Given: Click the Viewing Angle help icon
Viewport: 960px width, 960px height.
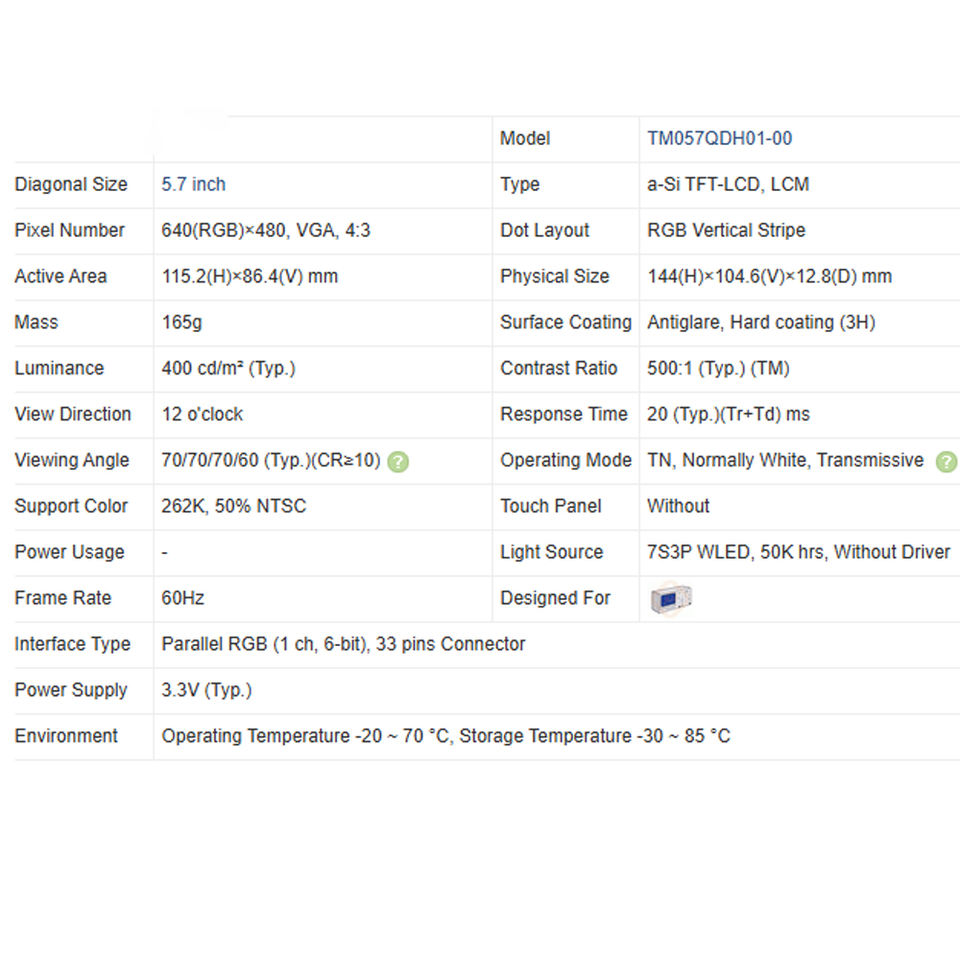Looking at the screenshot, I should click(398, 462).
